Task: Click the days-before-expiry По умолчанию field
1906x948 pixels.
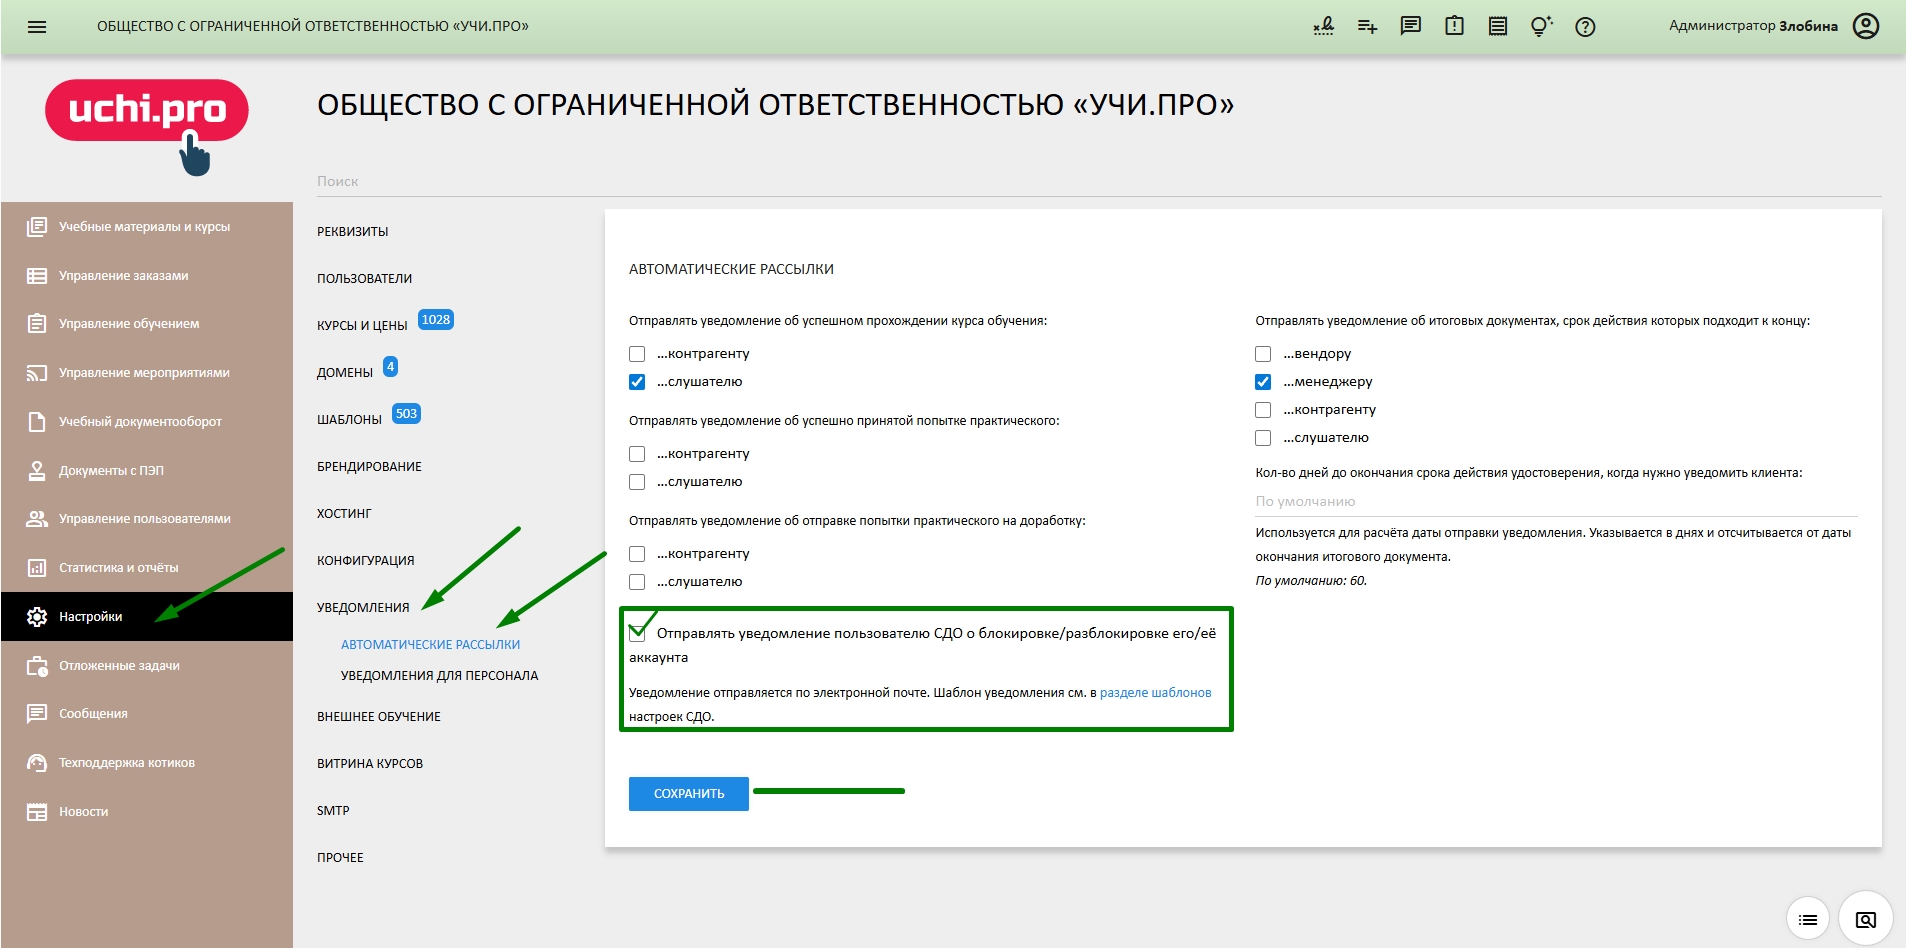Action: click(x=1556, y=502)
